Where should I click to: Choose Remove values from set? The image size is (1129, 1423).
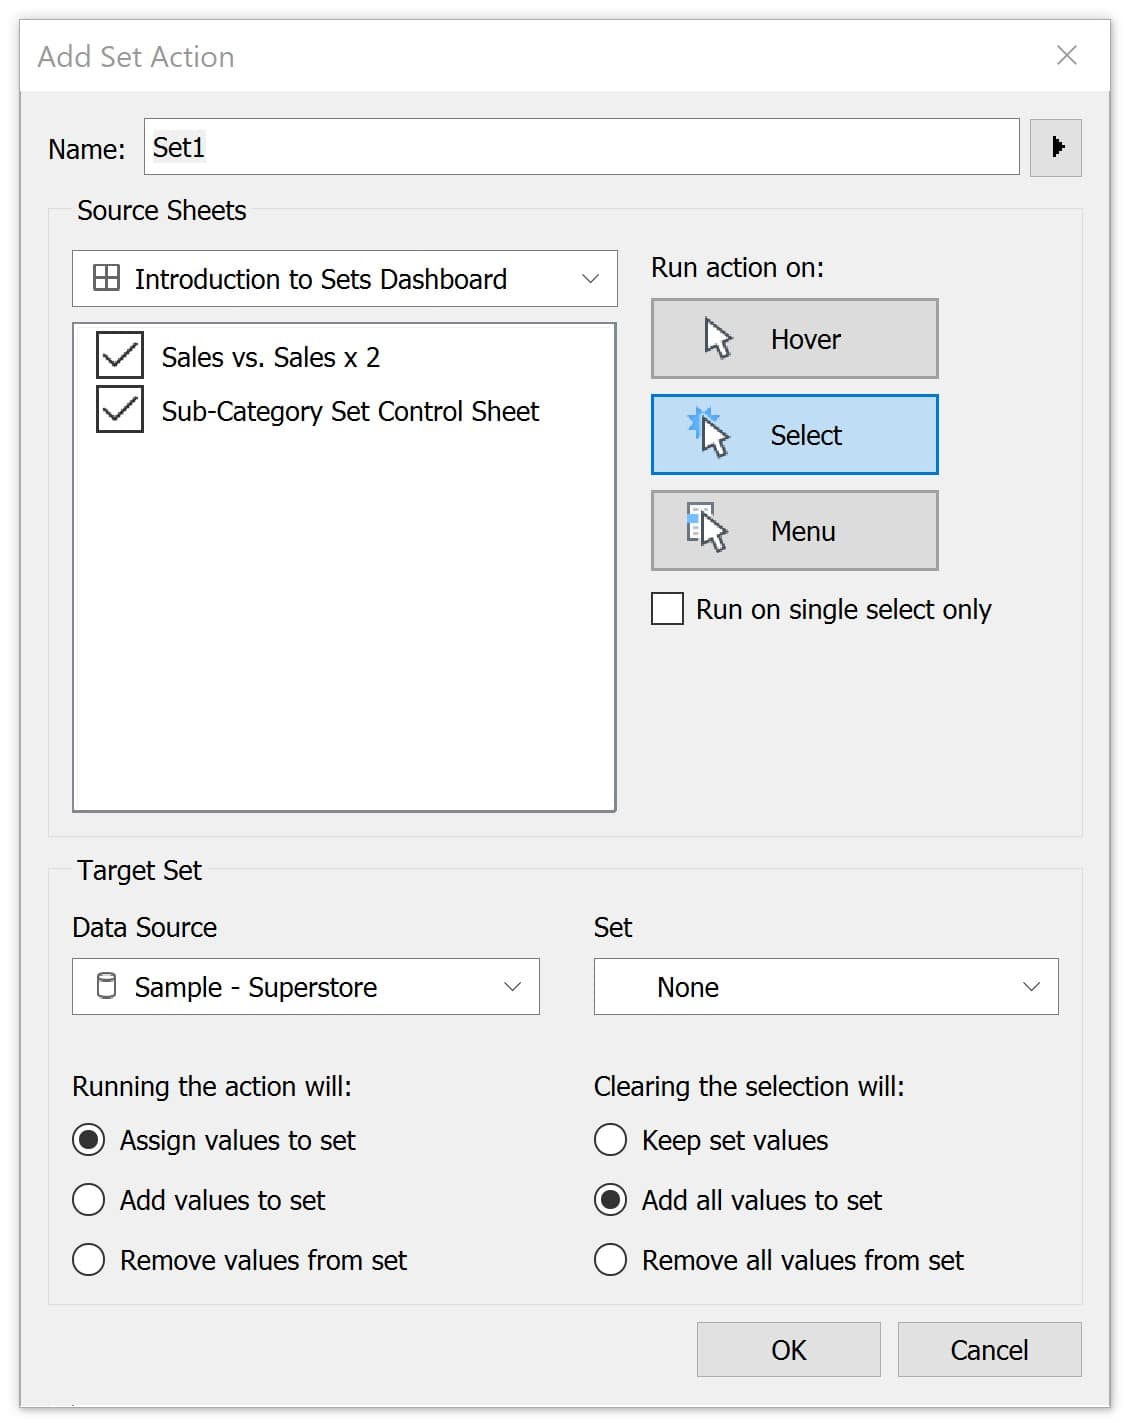pyautogui.click(x=89, y=1259)
